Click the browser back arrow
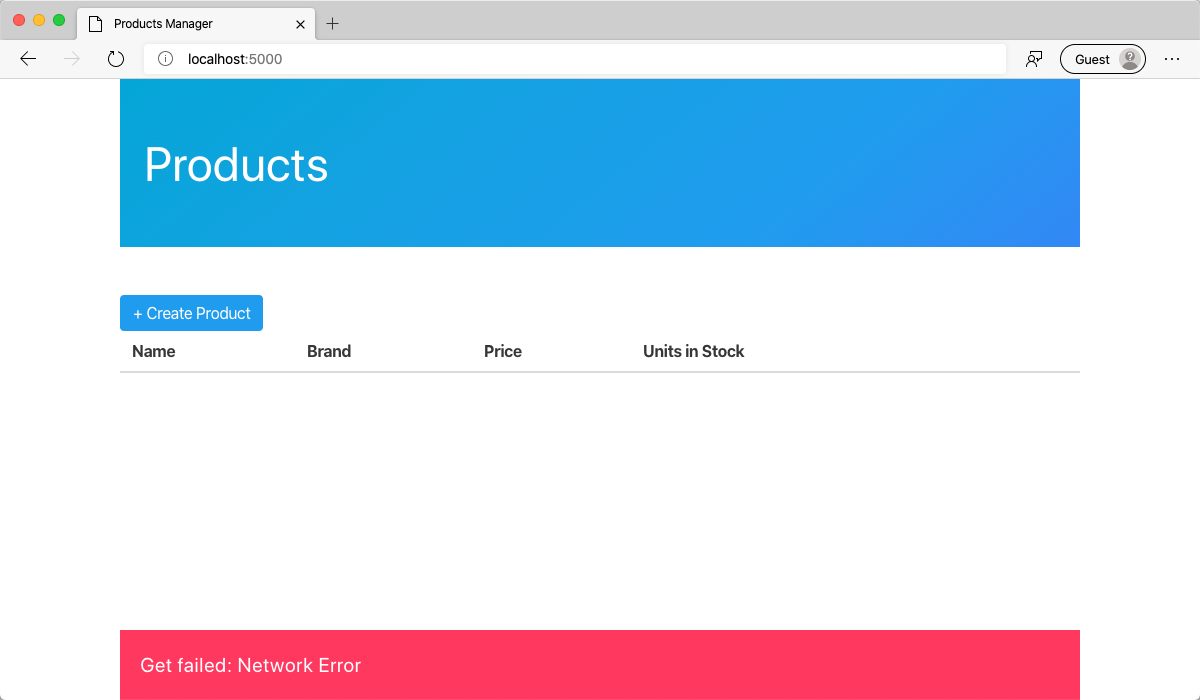 [x=28, y=59]
